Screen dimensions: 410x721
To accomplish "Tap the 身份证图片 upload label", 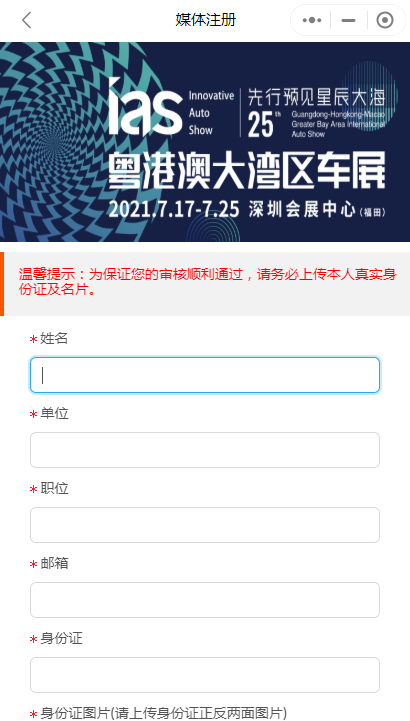I will tap(163, 713).
